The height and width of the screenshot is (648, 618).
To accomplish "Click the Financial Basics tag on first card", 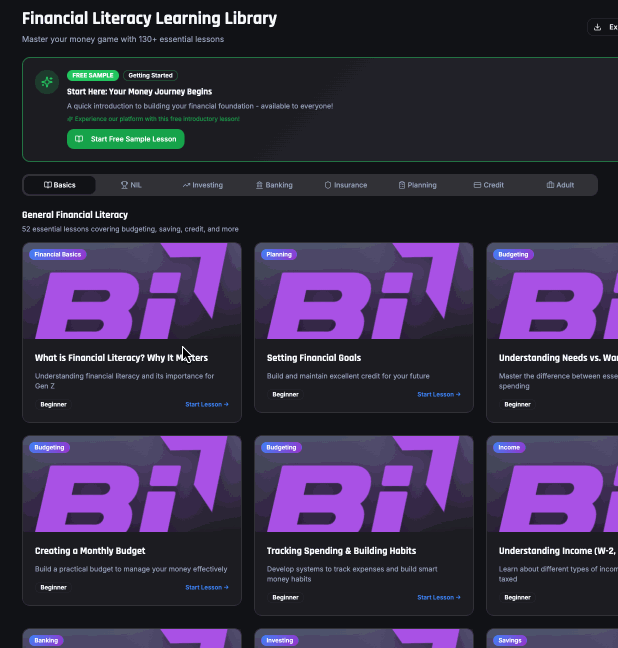I will (x=57, y=254).
